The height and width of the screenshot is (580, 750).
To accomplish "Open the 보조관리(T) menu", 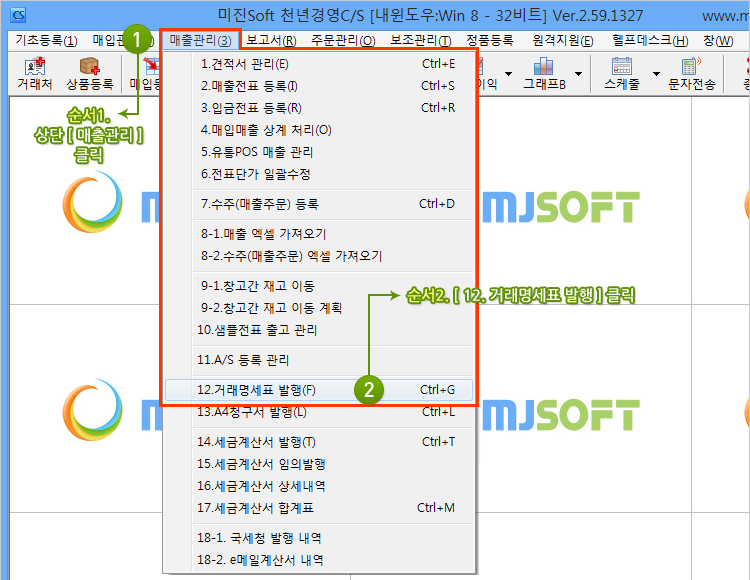I will tap(420, 40).
